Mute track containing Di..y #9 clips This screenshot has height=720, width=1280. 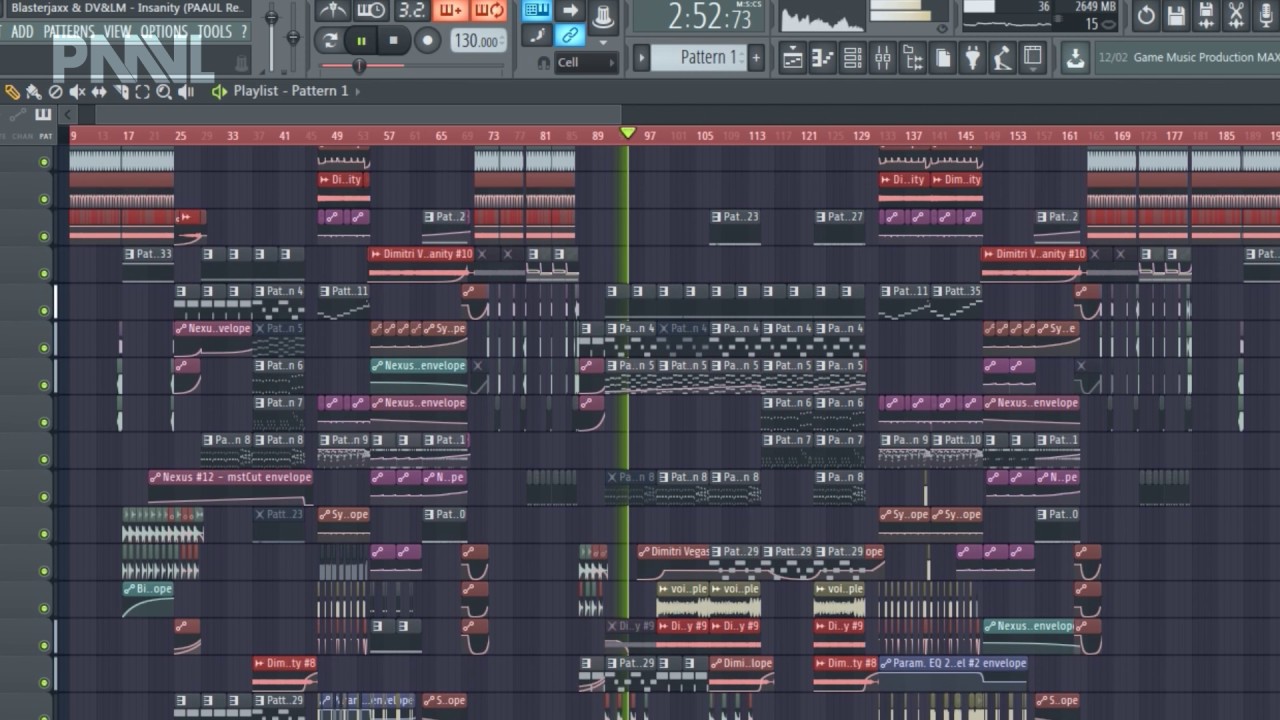(44, 645)
